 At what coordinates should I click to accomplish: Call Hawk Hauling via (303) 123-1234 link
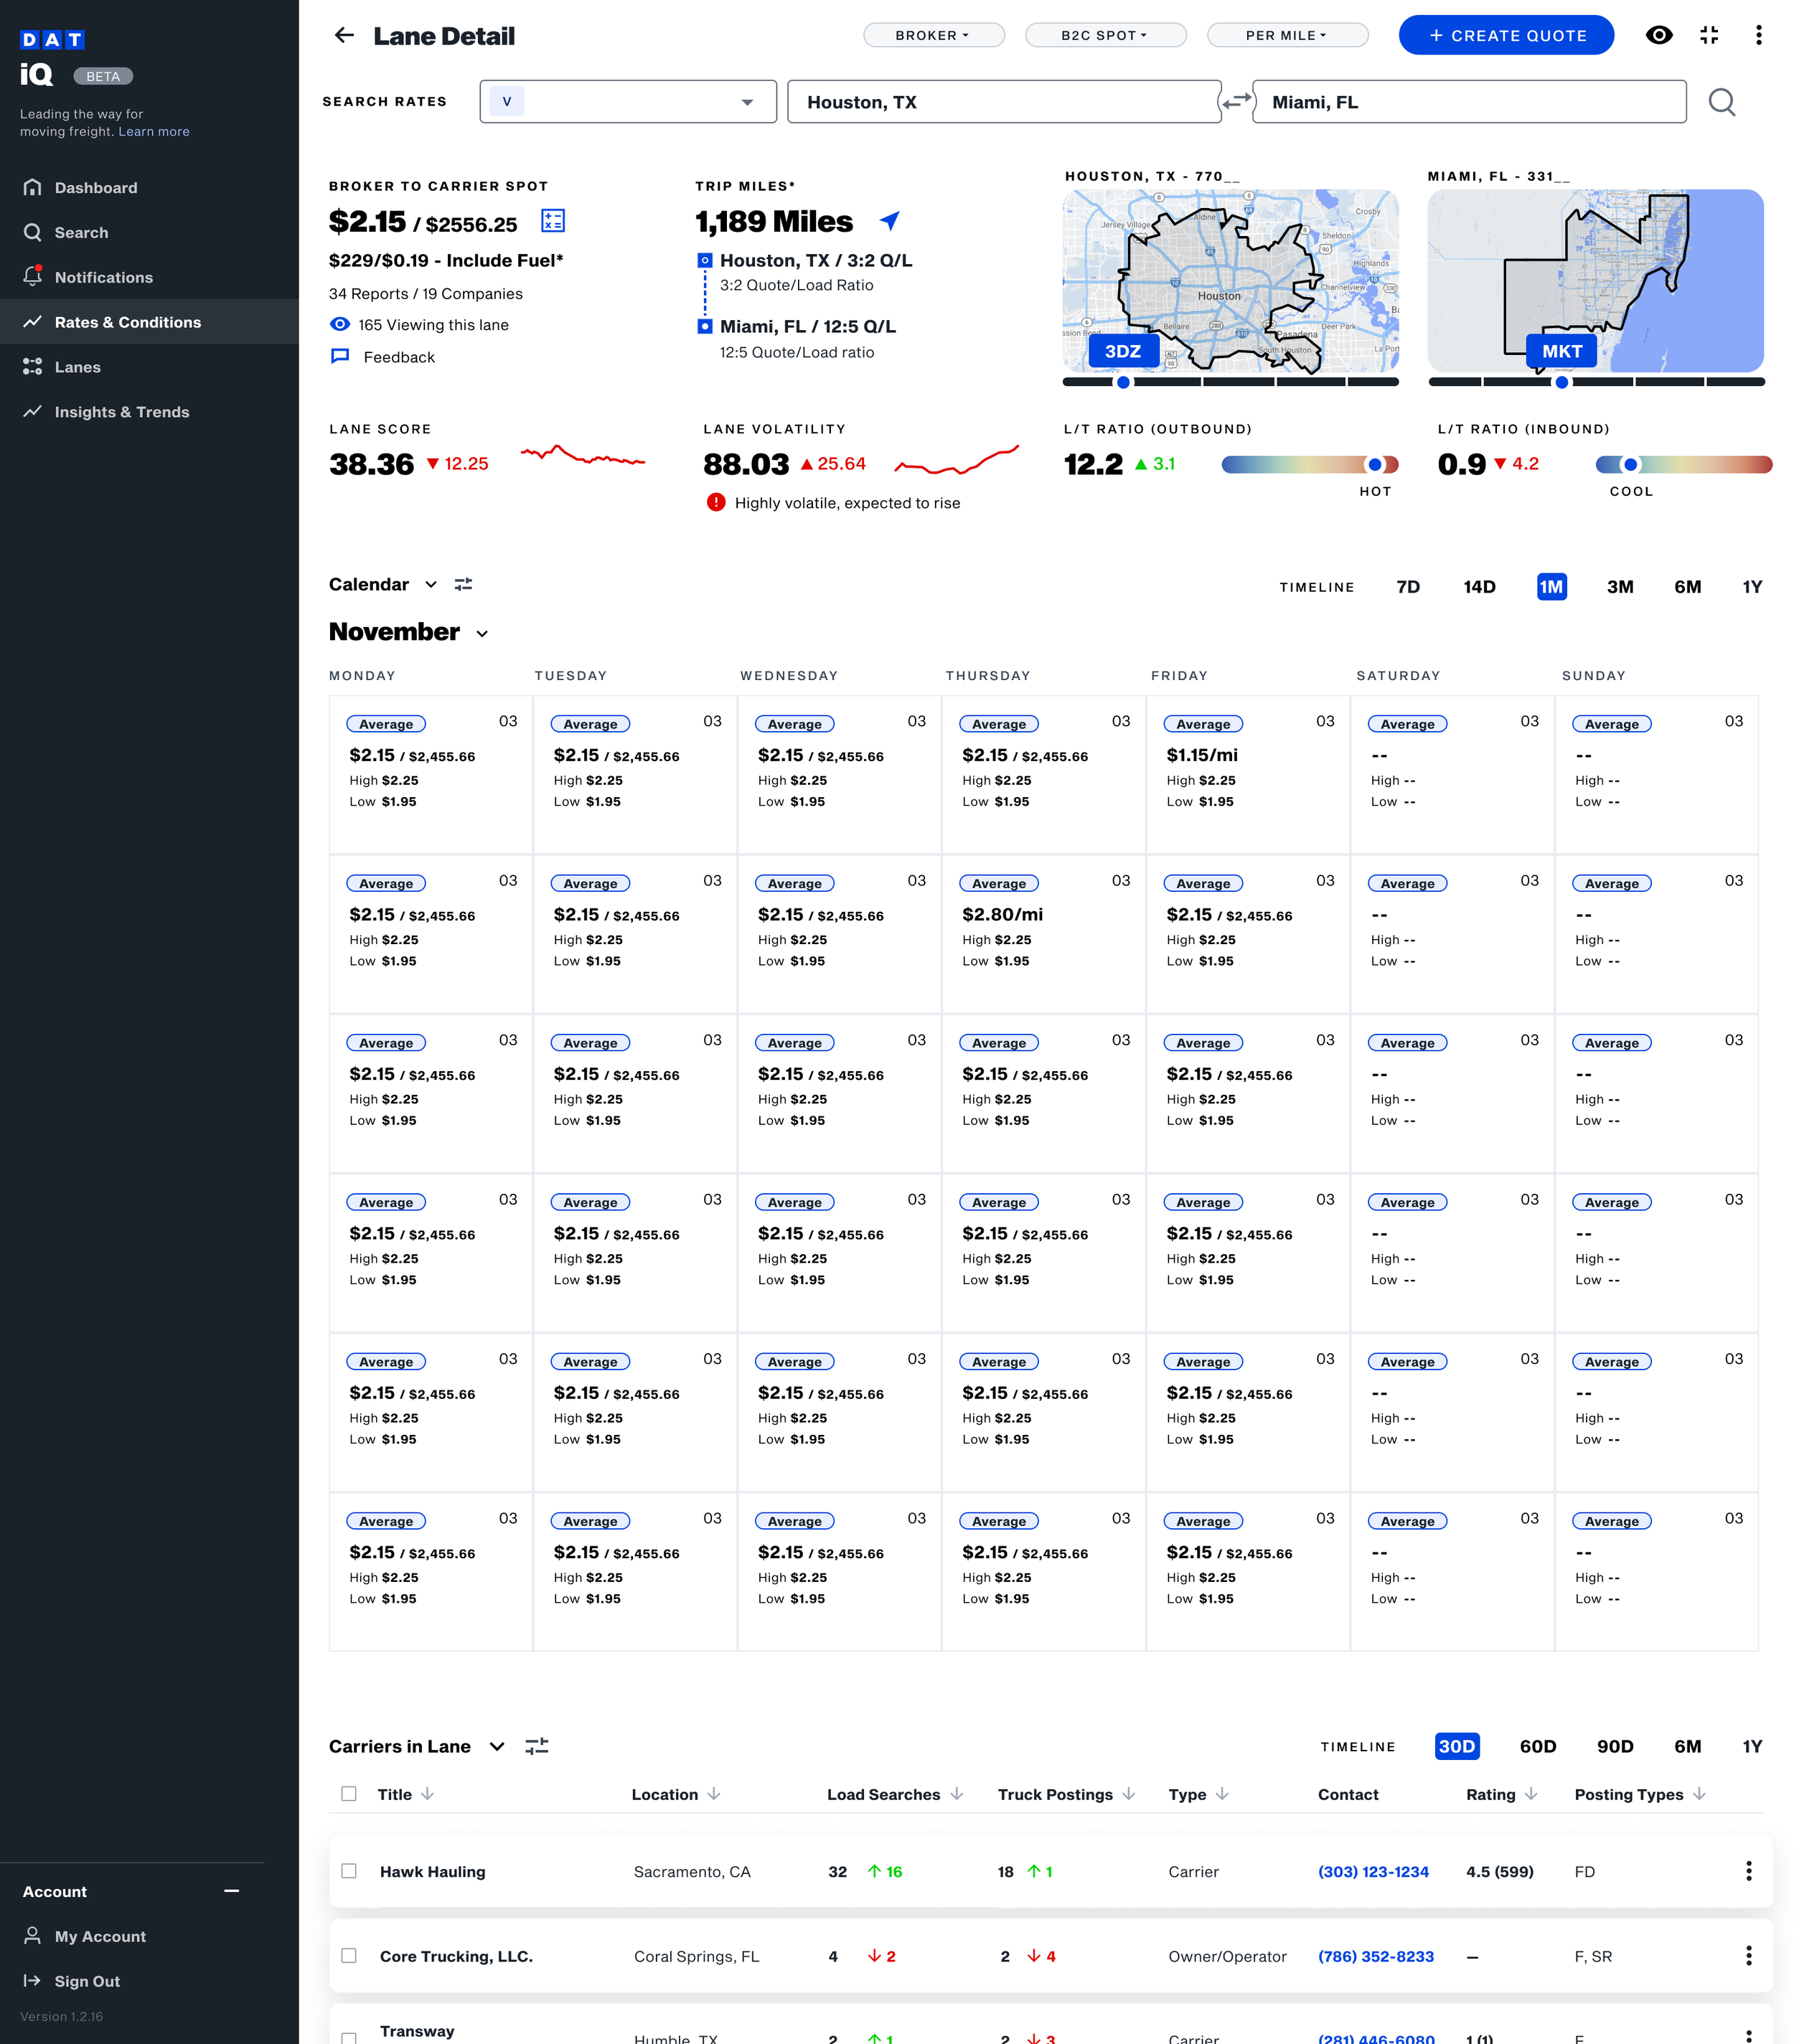[x=1373, y=1871]
